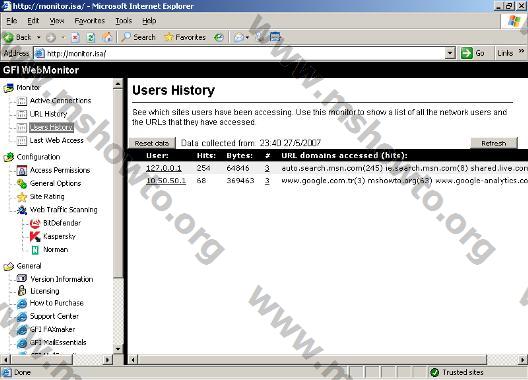
Task: Click the Version Information icon
Action: point(22,278)
